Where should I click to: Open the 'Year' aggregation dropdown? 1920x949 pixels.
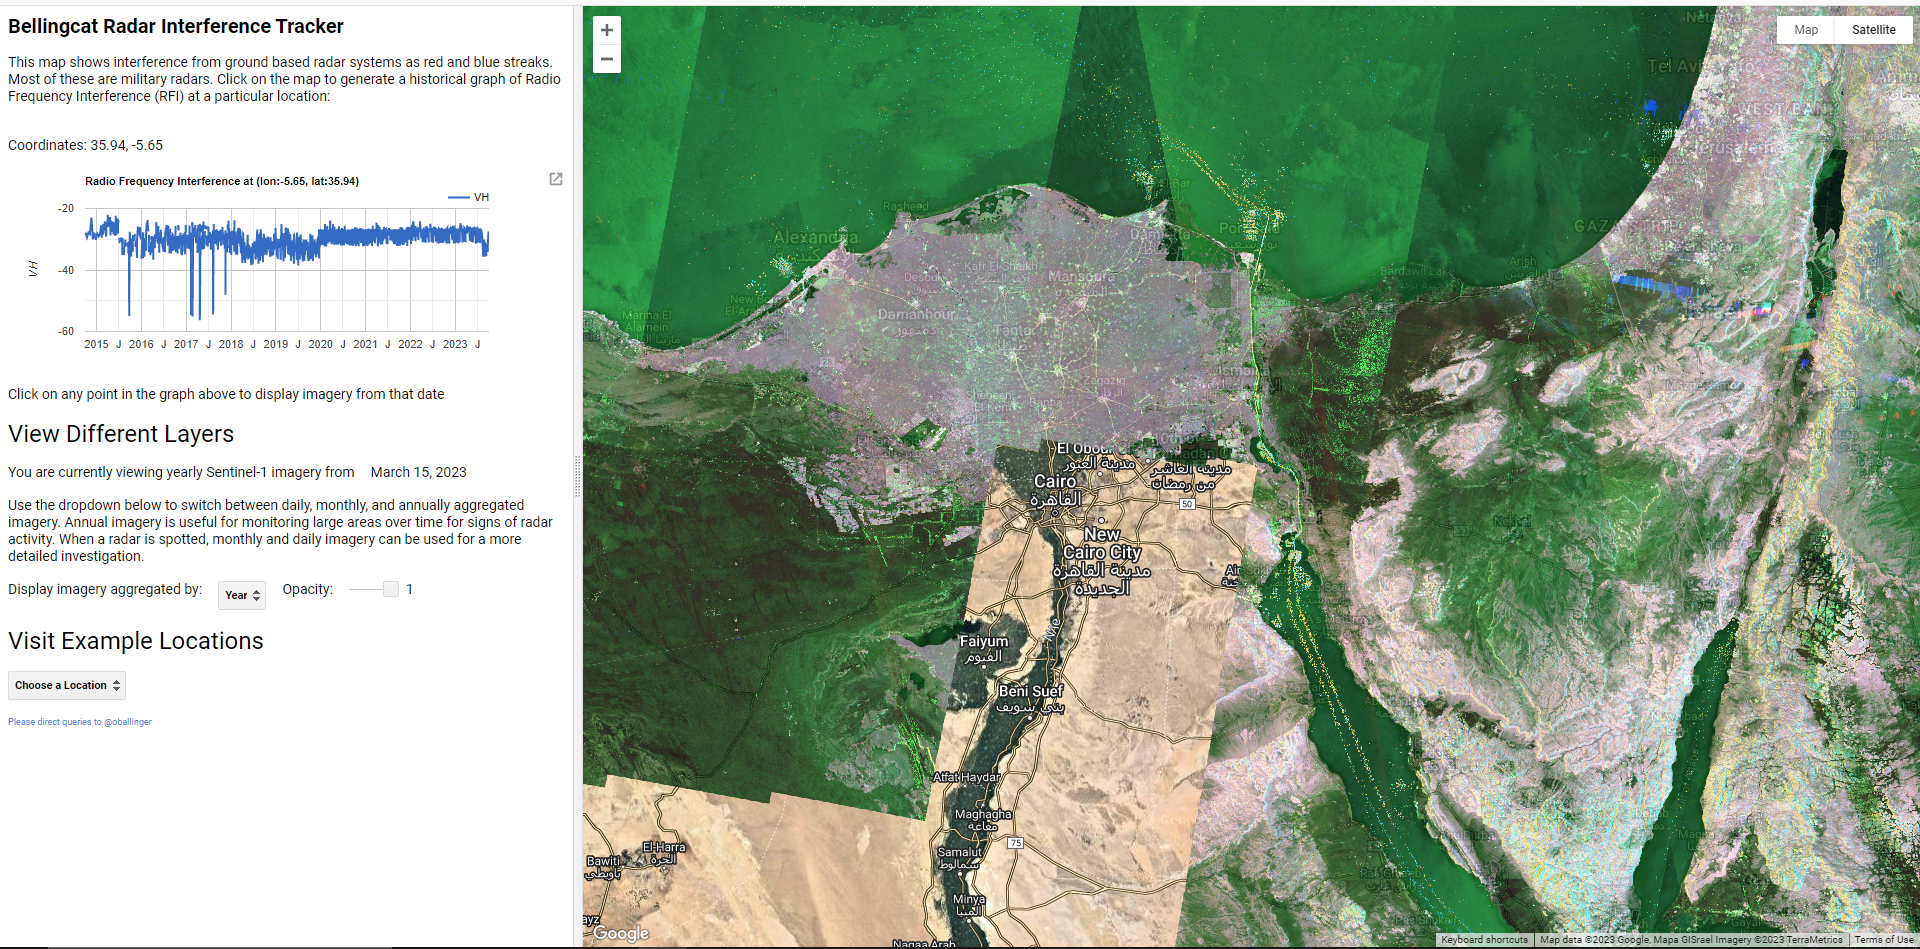click(242, 595)
